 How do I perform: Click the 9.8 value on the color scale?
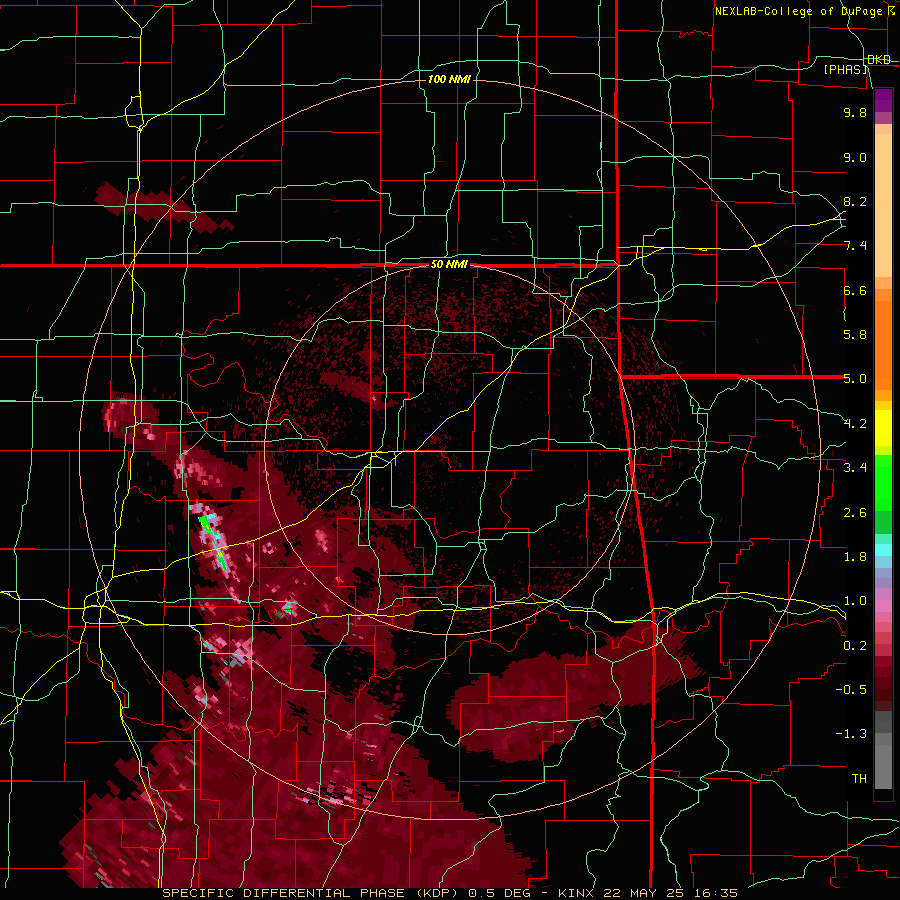[x=855, y=112]
